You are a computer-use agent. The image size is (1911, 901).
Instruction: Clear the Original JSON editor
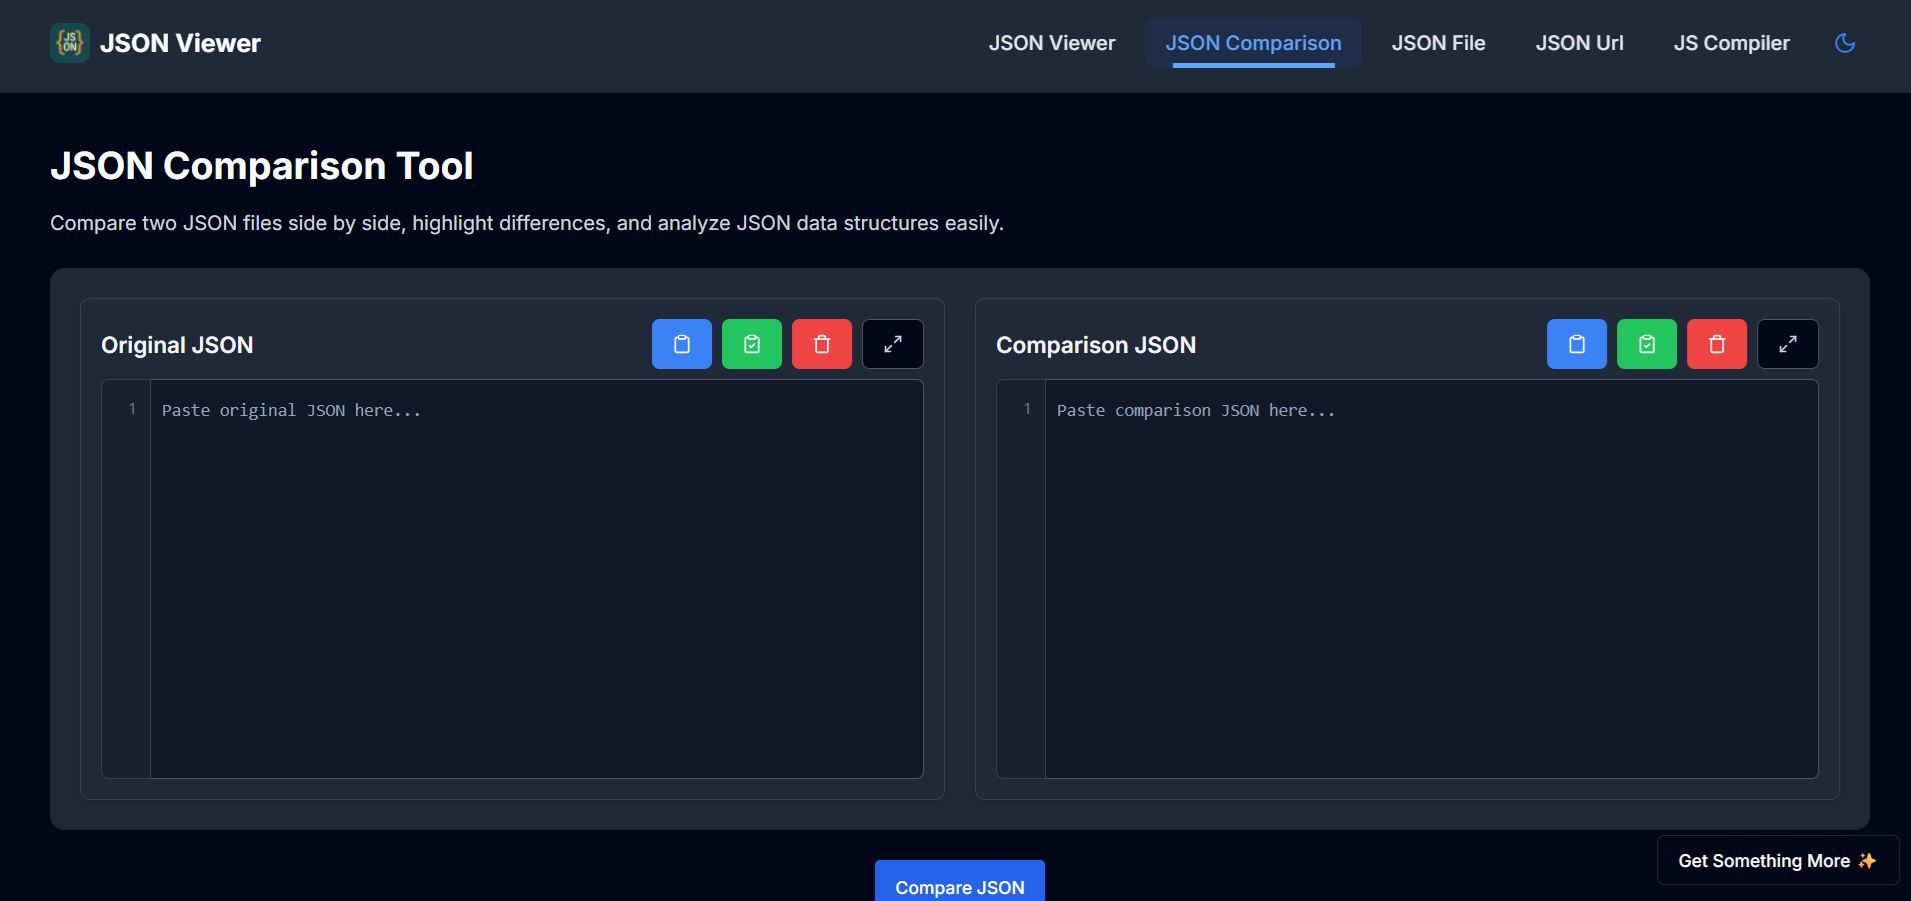821,343
